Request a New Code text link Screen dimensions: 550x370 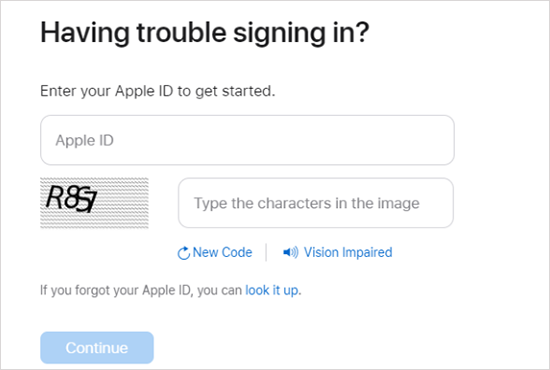point(222,252)
